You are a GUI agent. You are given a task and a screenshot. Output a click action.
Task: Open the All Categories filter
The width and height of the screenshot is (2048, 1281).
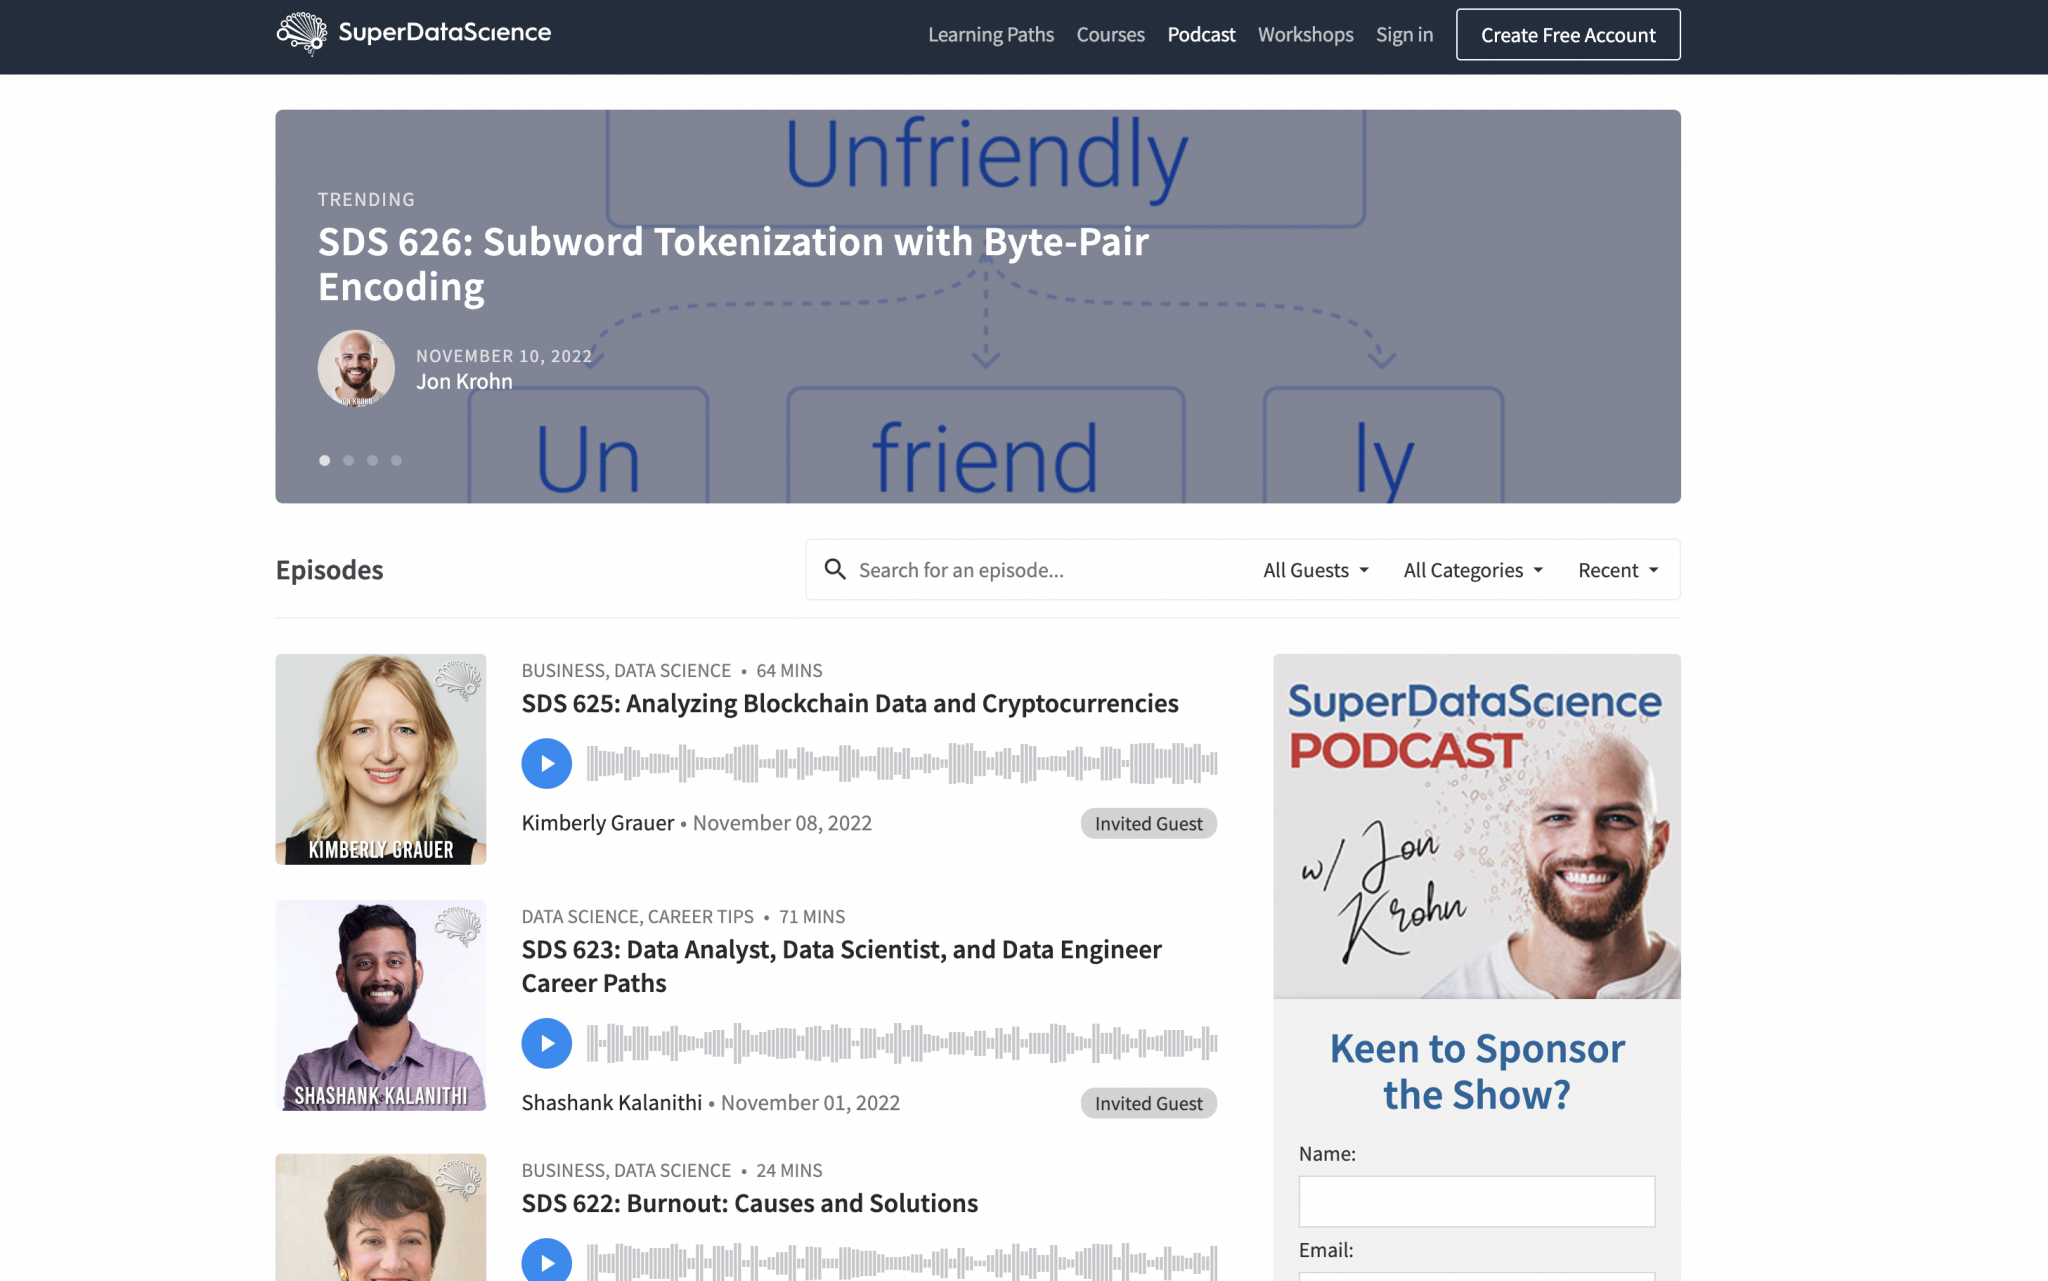click(1472, 570)
